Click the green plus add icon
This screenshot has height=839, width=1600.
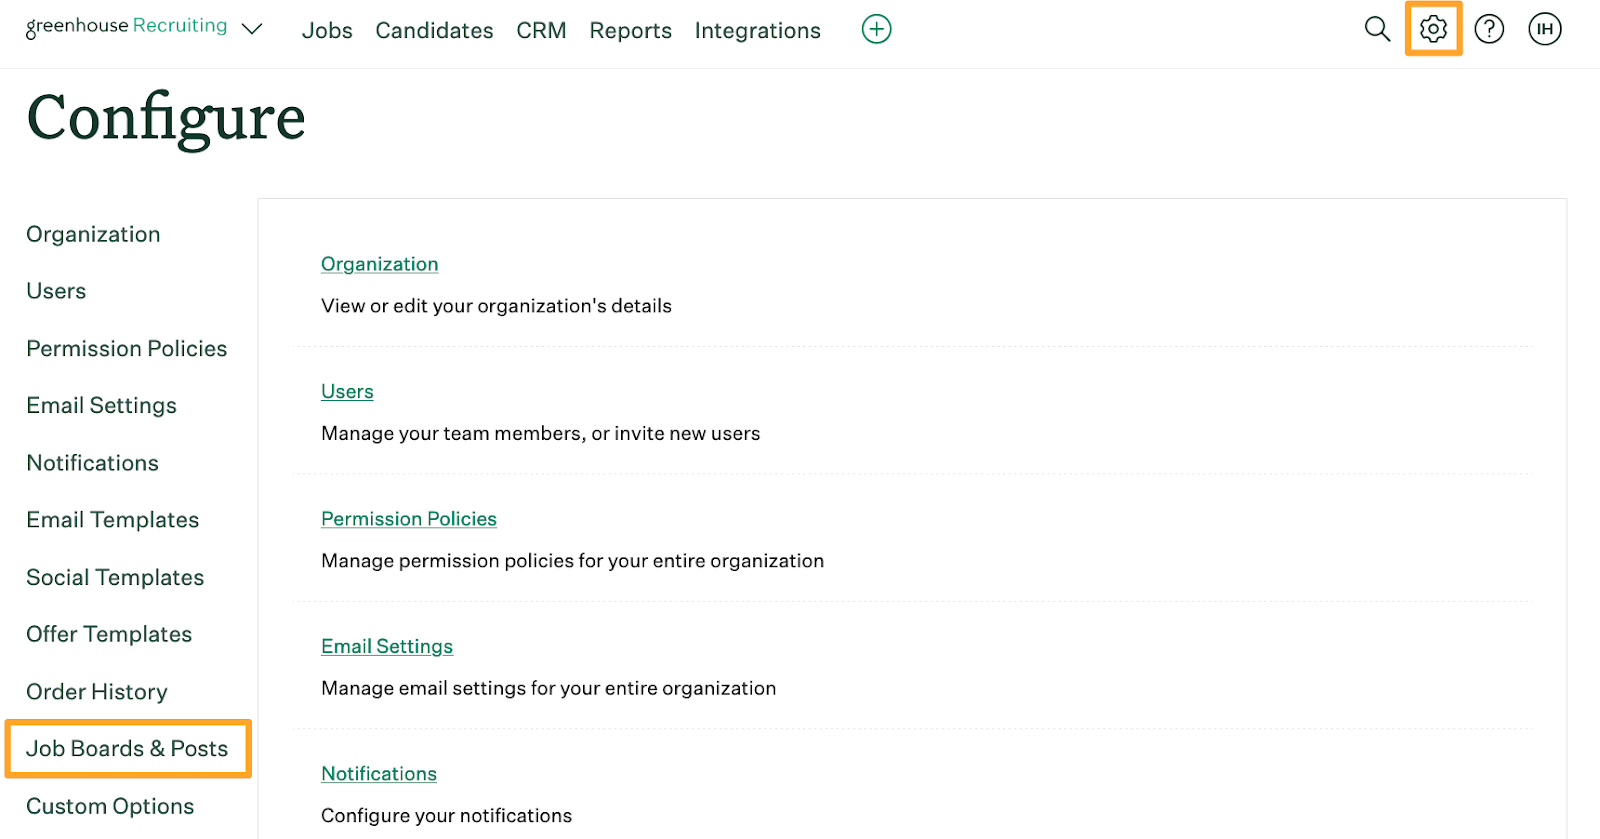[x=876, y=29]
